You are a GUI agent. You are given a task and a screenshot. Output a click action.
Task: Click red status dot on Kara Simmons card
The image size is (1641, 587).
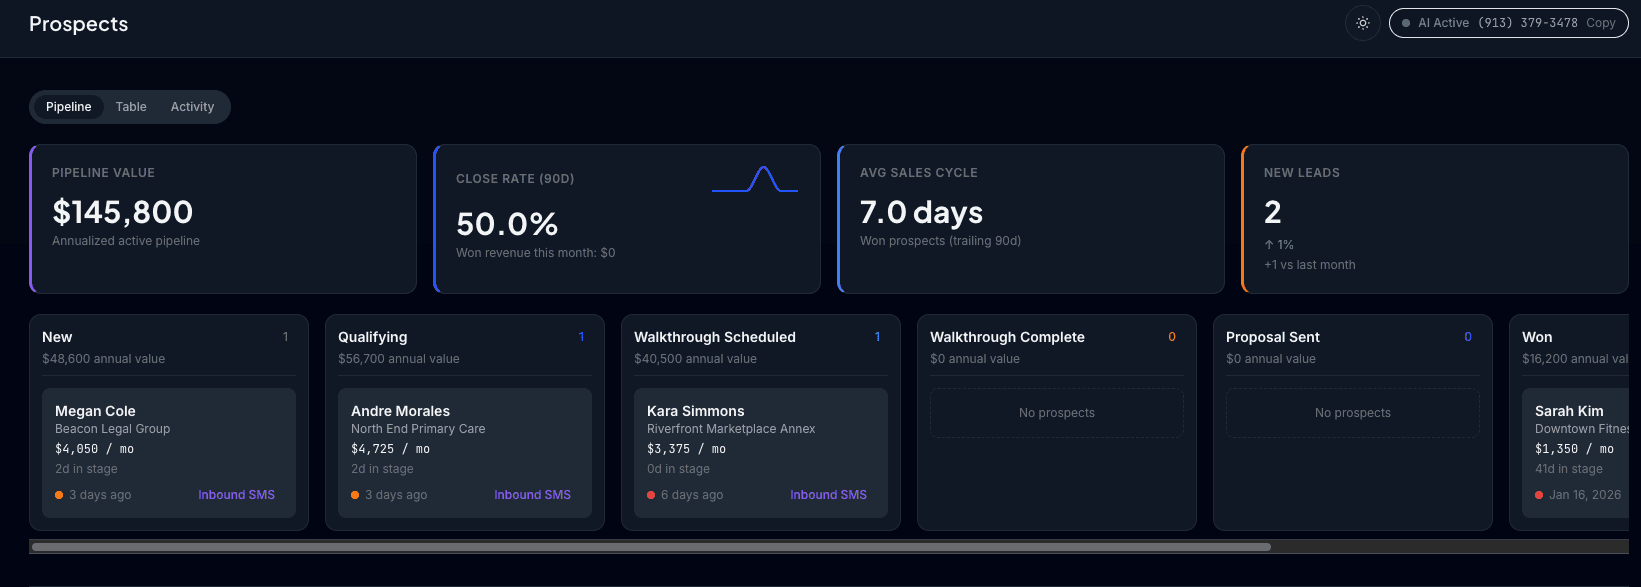(x=651, y=495)
